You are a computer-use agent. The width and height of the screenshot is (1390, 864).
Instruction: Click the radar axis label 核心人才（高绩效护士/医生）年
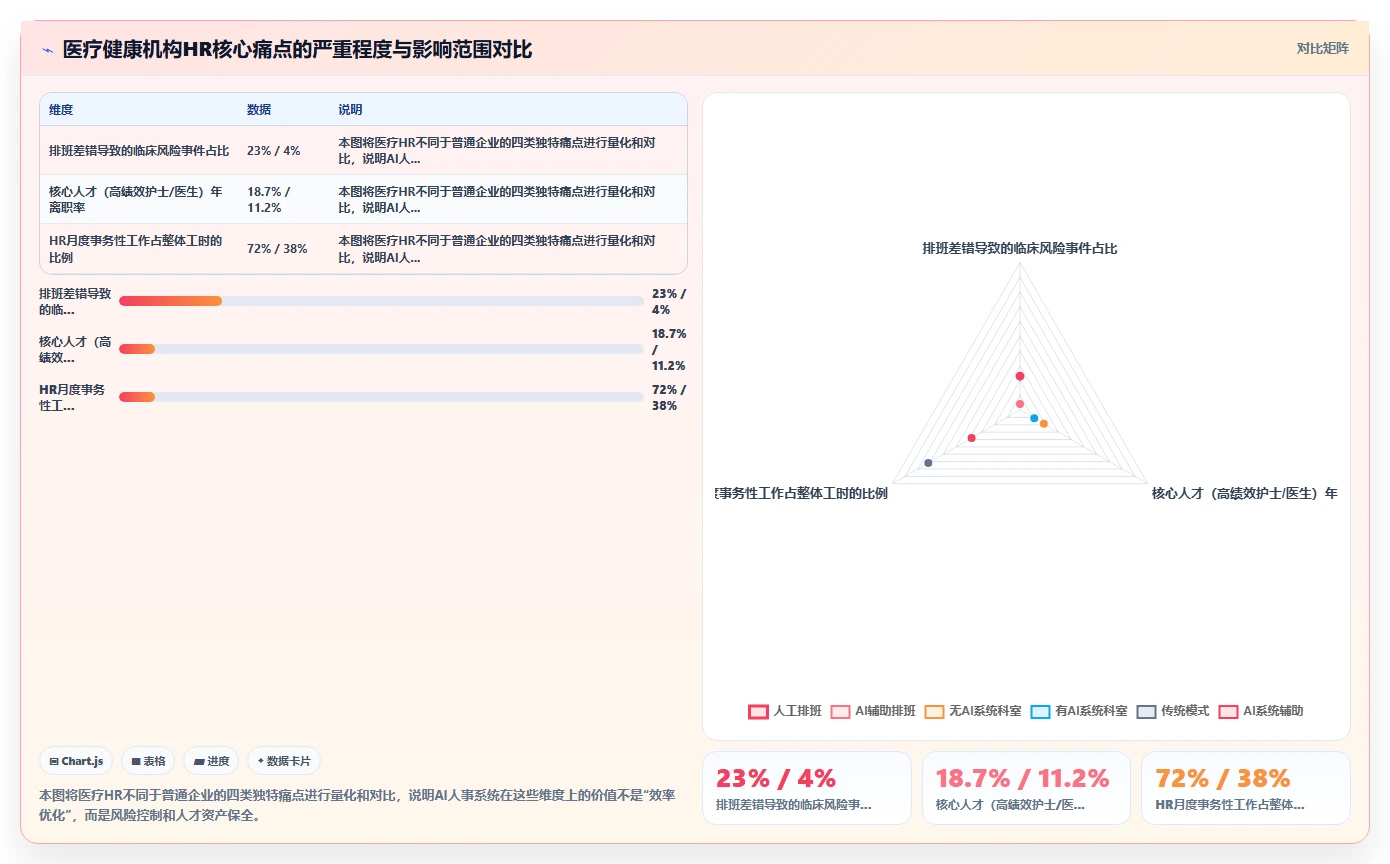click(1244, 493)
